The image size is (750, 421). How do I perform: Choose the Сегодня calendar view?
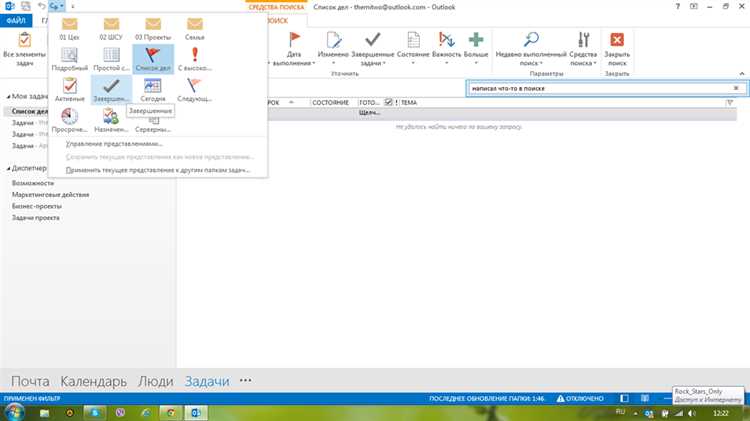click(x=153, y=89)
